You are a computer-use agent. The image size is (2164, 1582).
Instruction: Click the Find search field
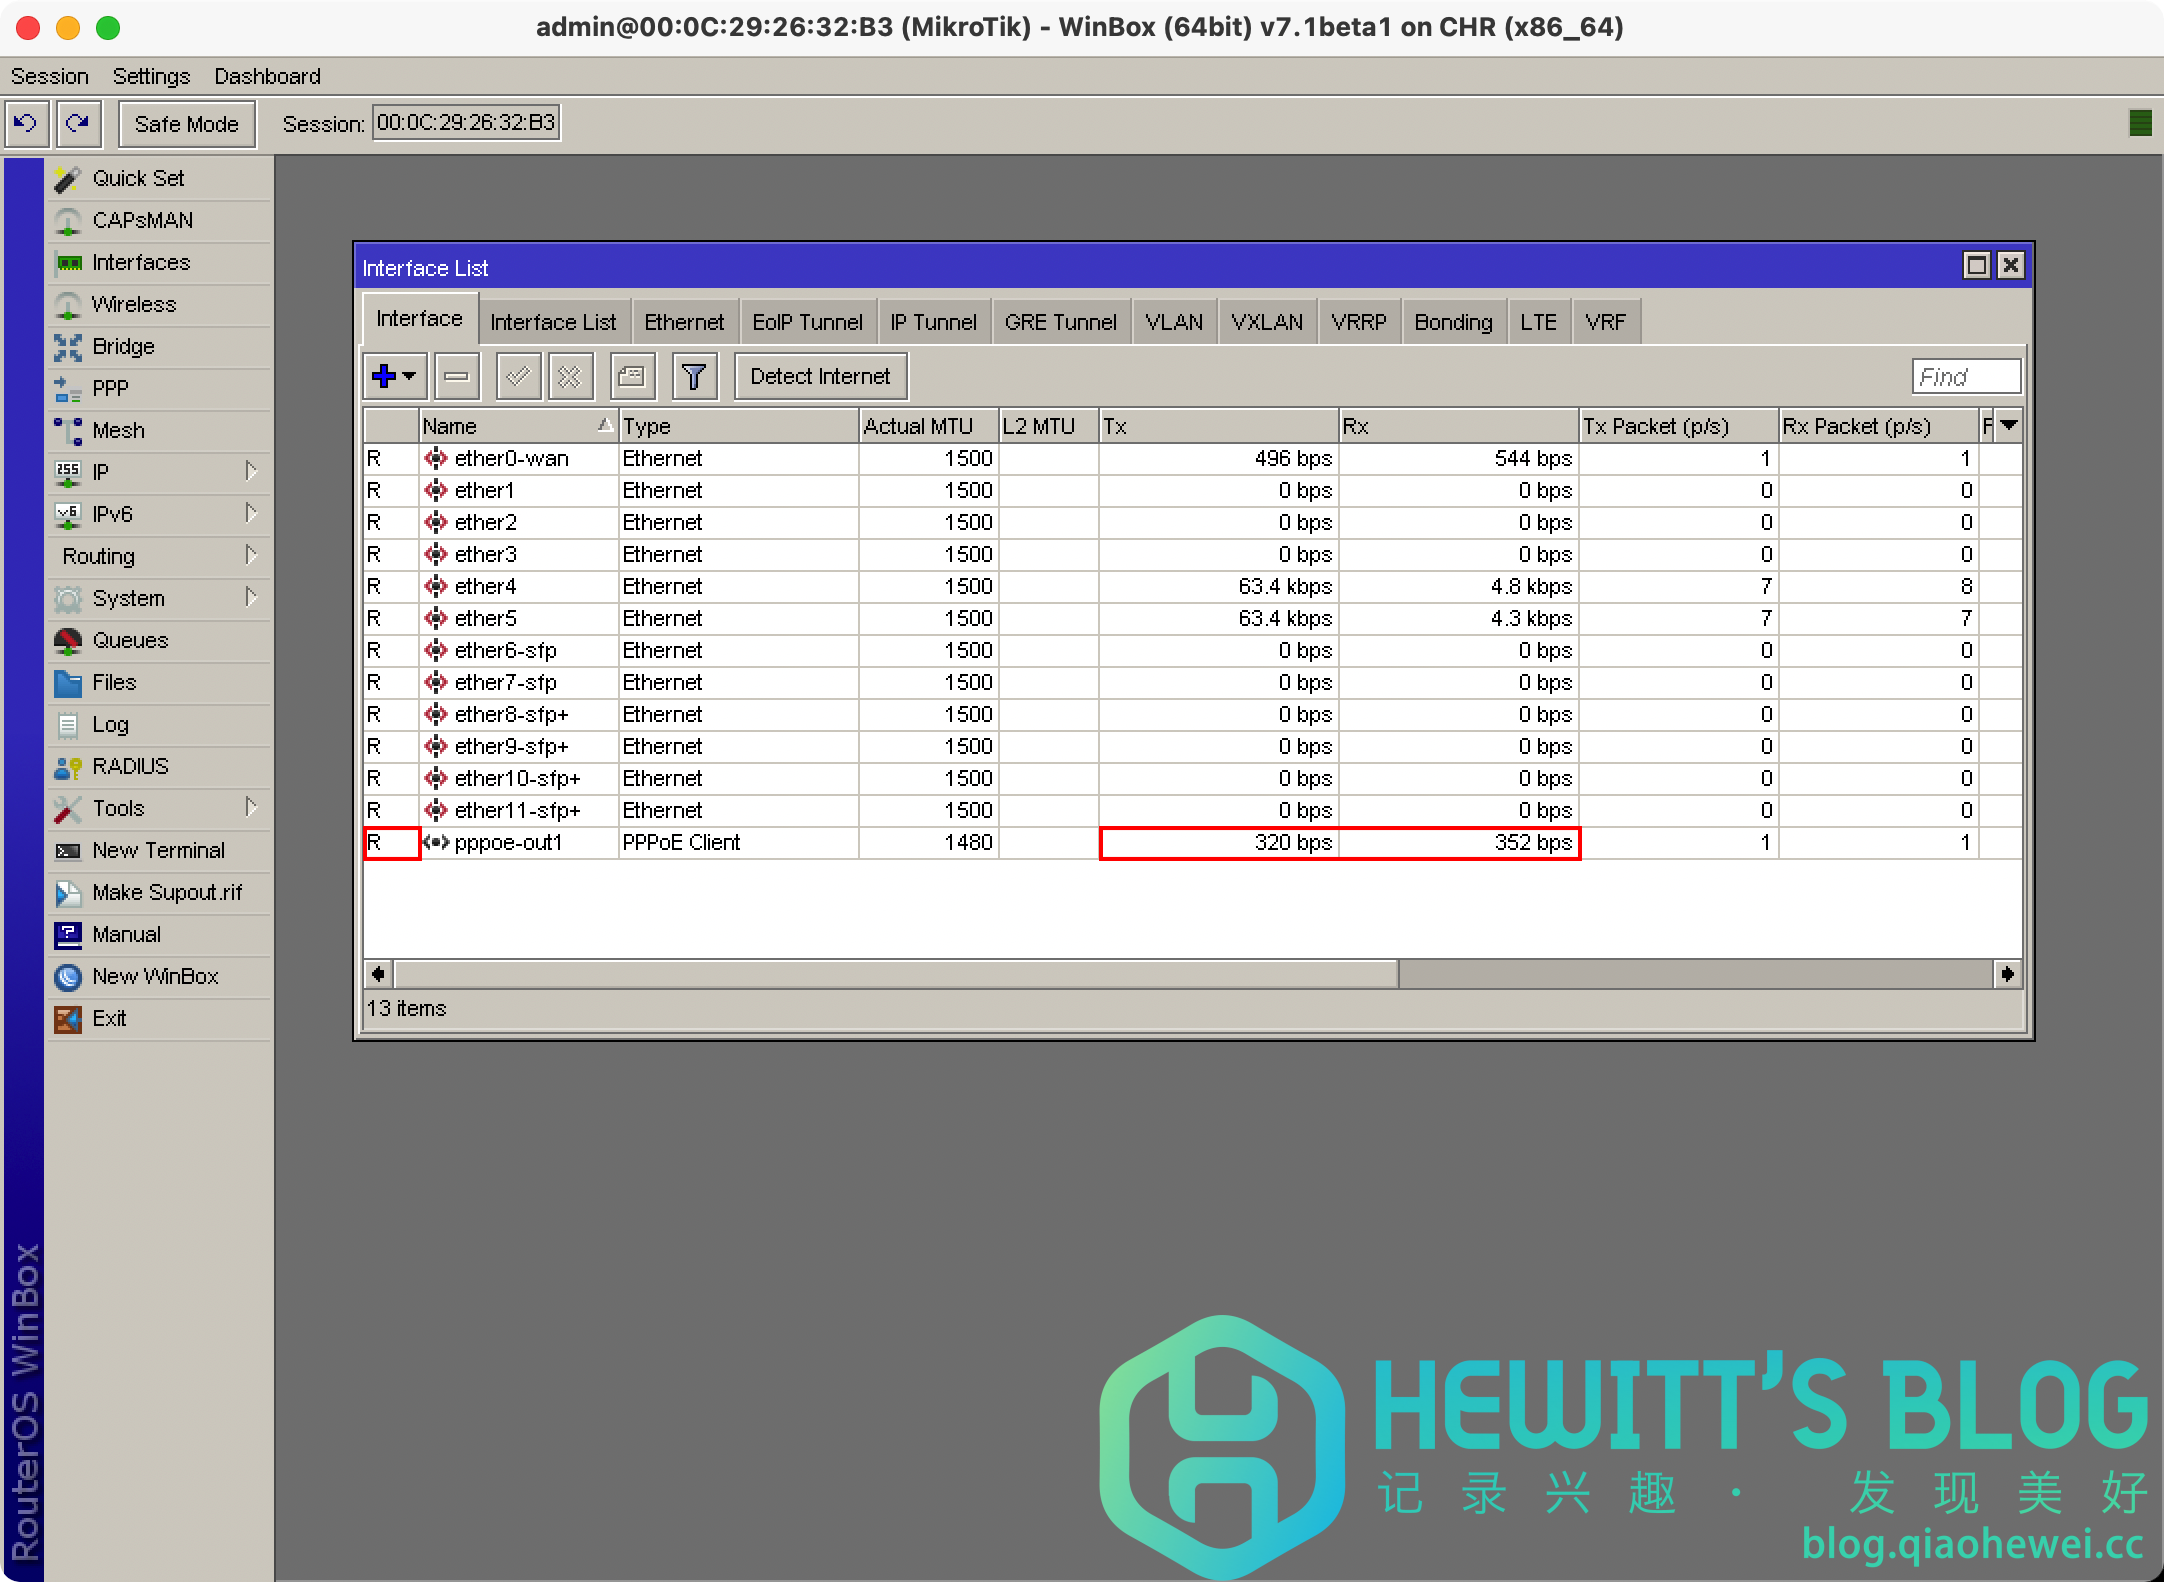coord(1964,377)
